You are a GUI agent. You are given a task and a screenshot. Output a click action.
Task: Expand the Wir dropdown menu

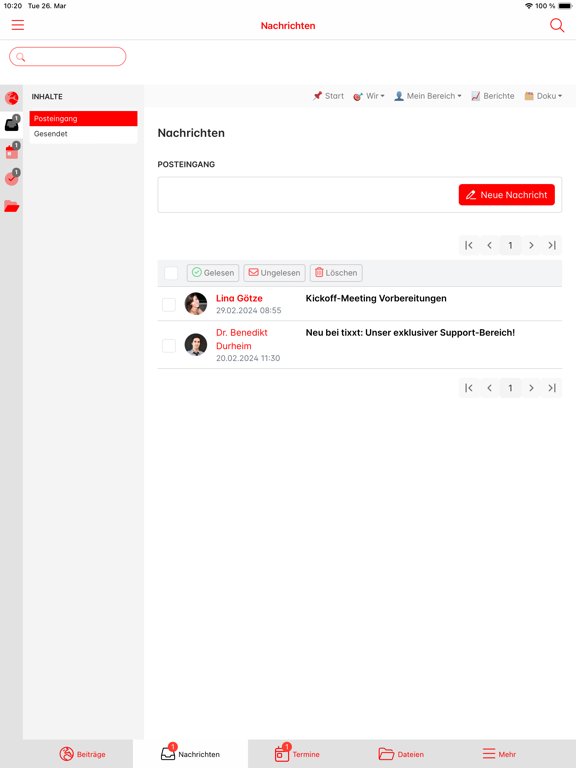click(x=369, y=96)
